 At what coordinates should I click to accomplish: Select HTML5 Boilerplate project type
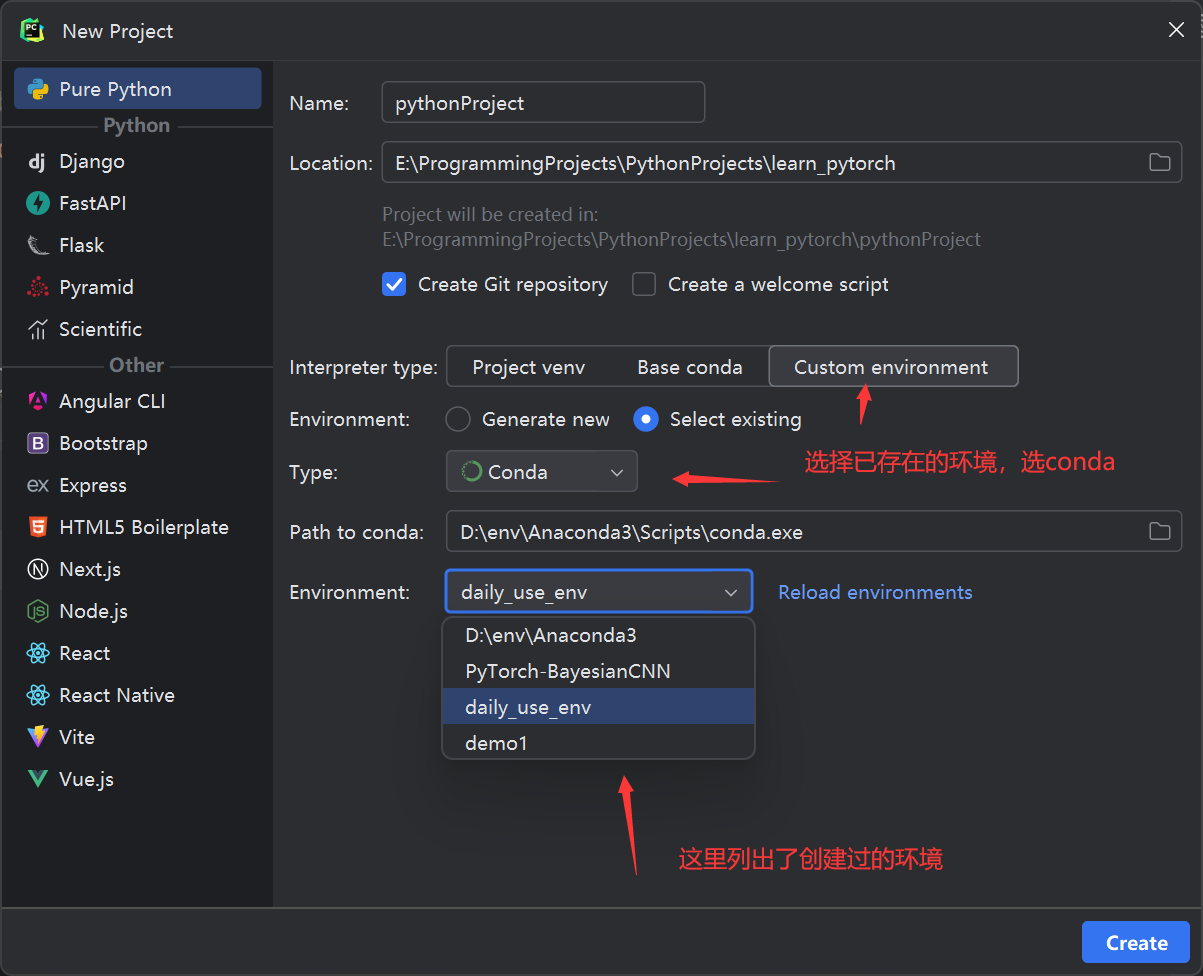[x=137, y=527]
